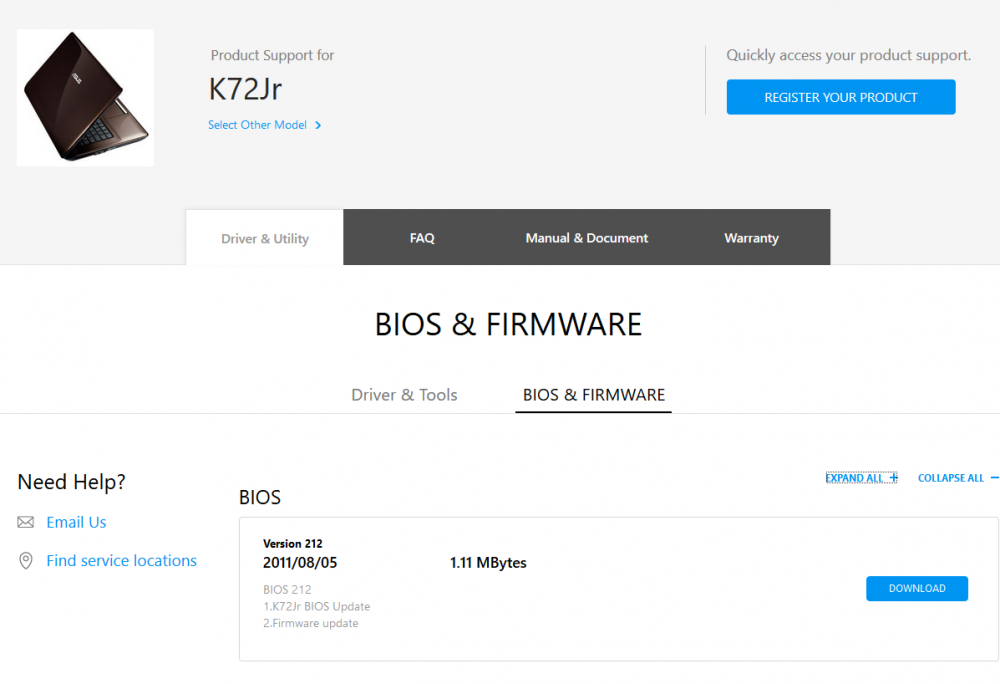Image resolution: width=1000 pixels, height=684 pixels.
Task: Download BIOS Version 212
Action: coord(917,588)
